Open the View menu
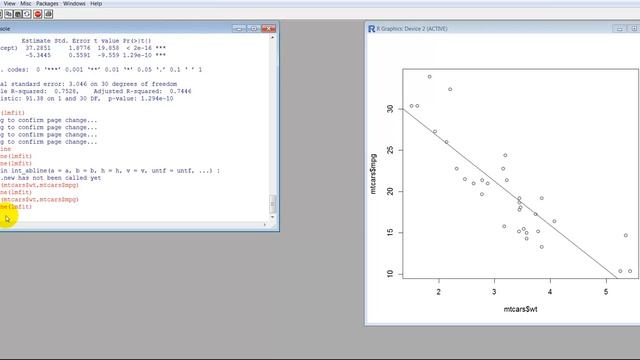640x360 pixels. (9, 4)
